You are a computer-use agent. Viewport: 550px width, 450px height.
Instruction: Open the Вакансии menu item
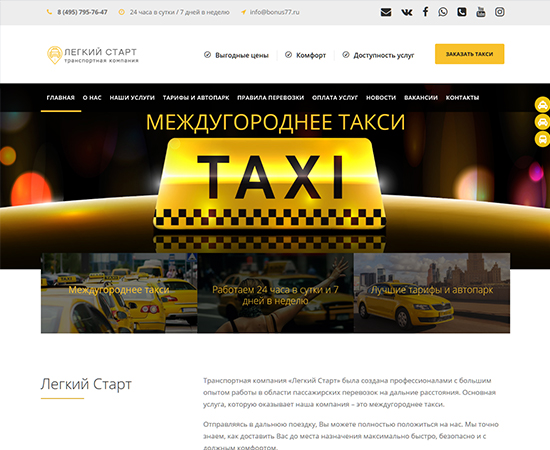pyautogui.click(x=421, y=98)
